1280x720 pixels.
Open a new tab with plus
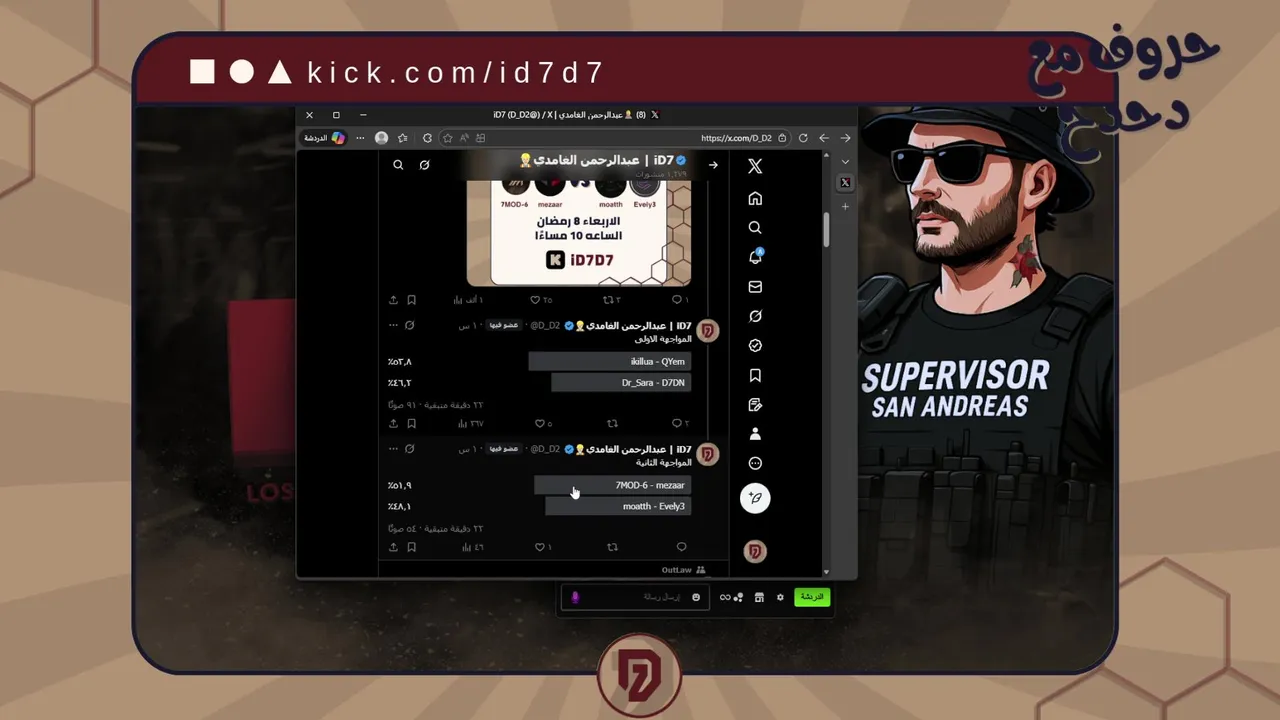[845, 206]
